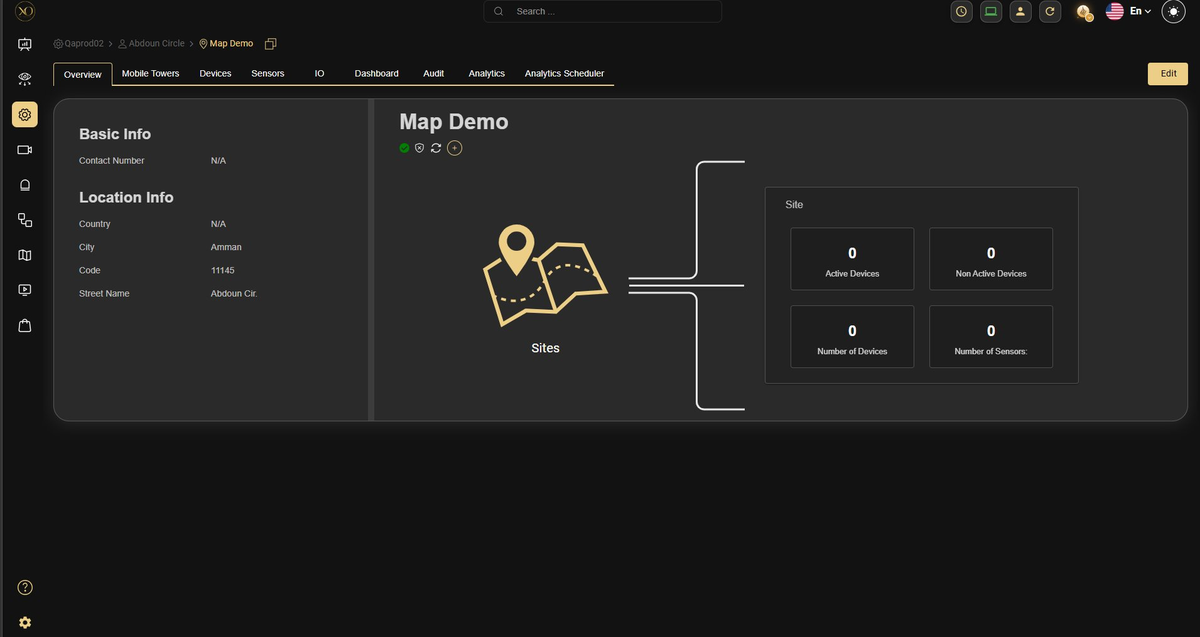Toggle the shield security status icon

tap(420, 148)
